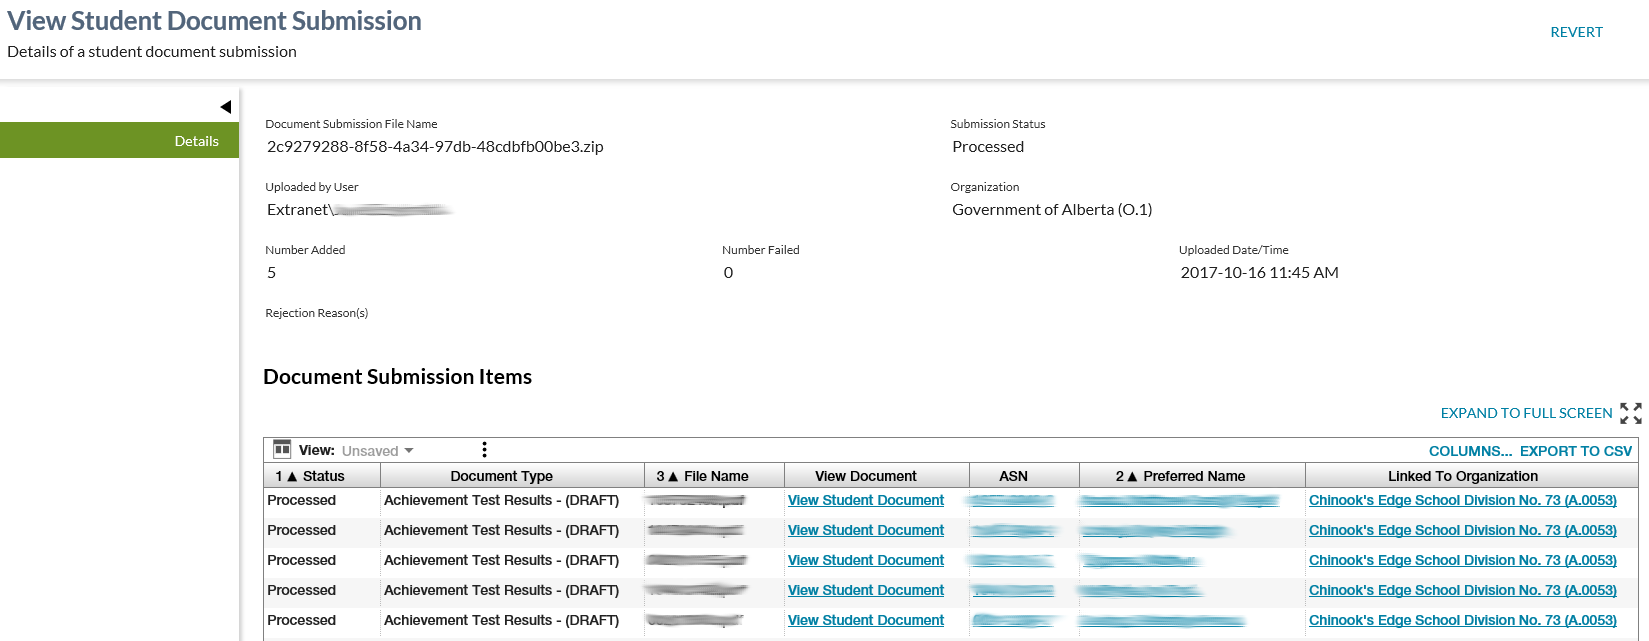The image size is (1649, 641).
Task: Sort by the Document Type column header
Action: (501, 476)
